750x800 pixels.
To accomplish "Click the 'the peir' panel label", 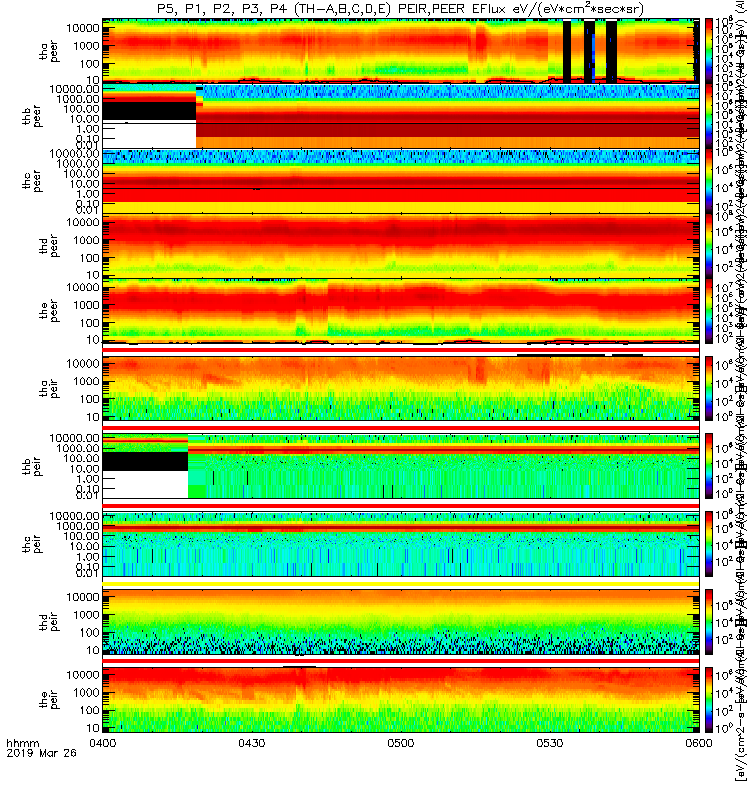I will point(49,699).
